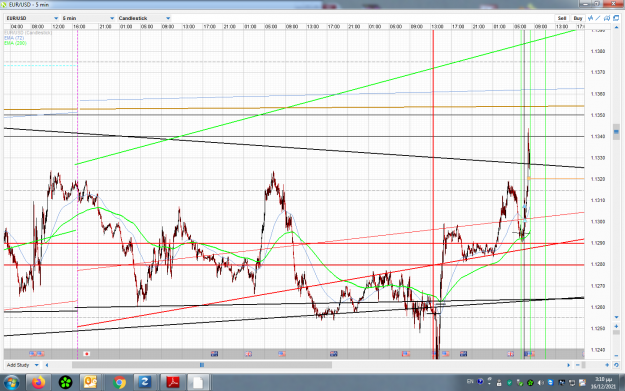This screenshot has height=391, width=625.
Task: Click the chart settings icon next to the line tool
Action: coord(607,18)
